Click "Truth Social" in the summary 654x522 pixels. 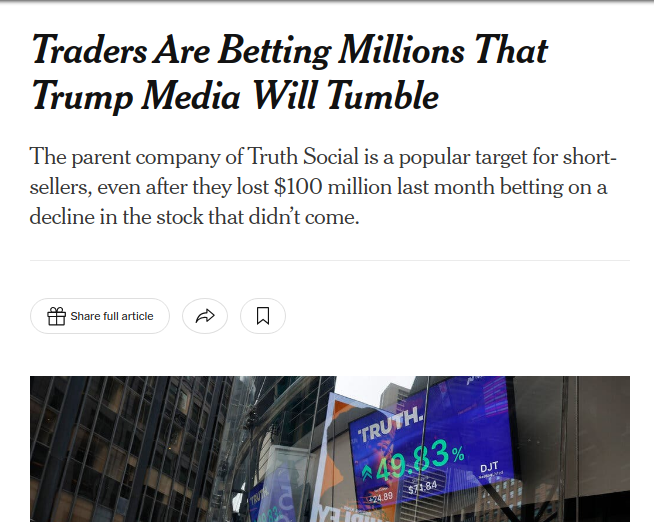point(303,157)
